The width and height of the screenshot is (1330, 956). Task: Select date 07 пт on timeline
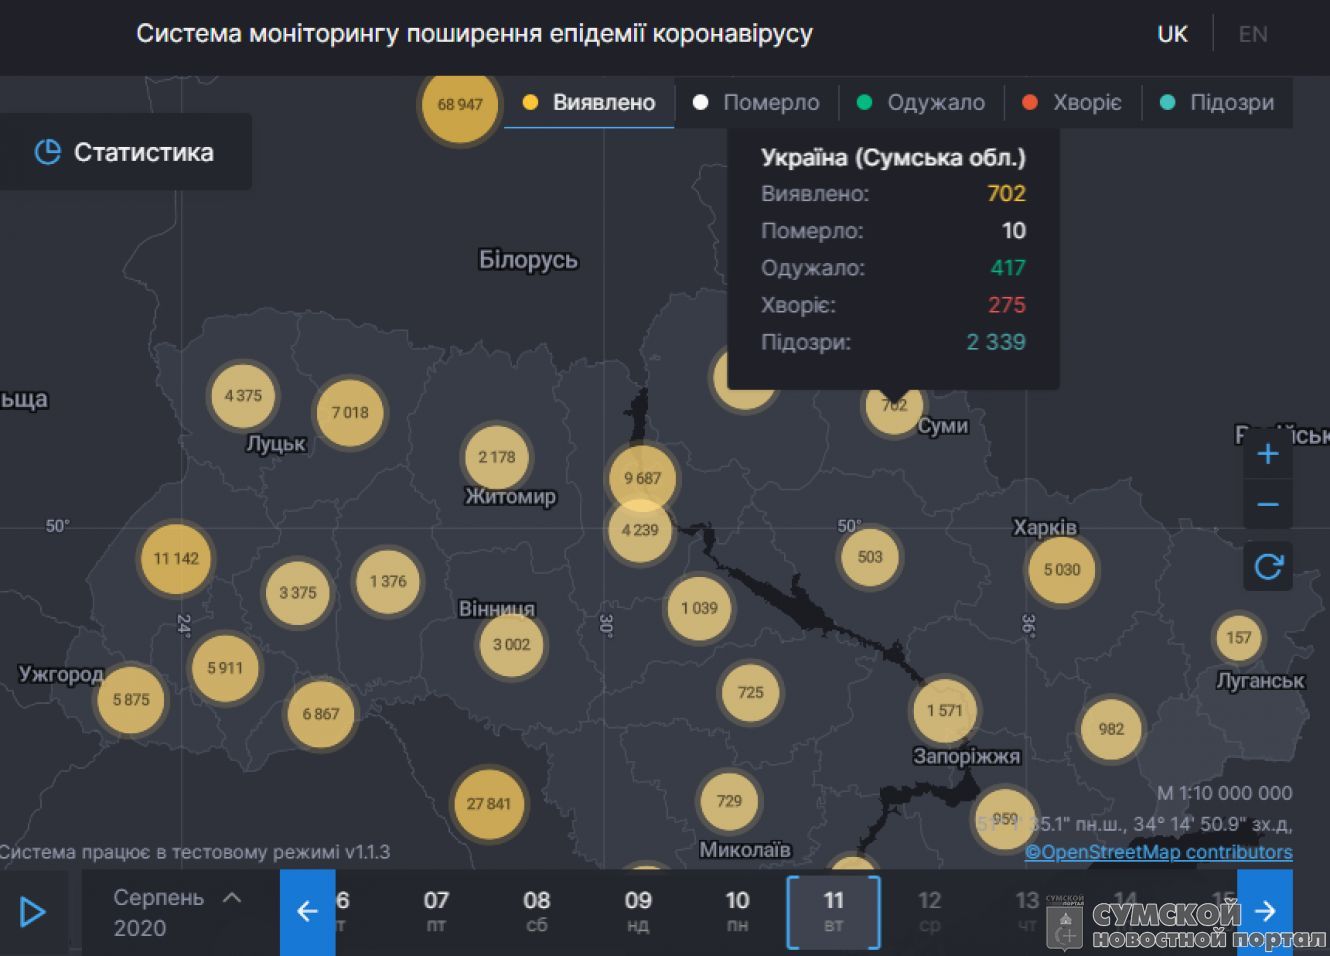436,911
